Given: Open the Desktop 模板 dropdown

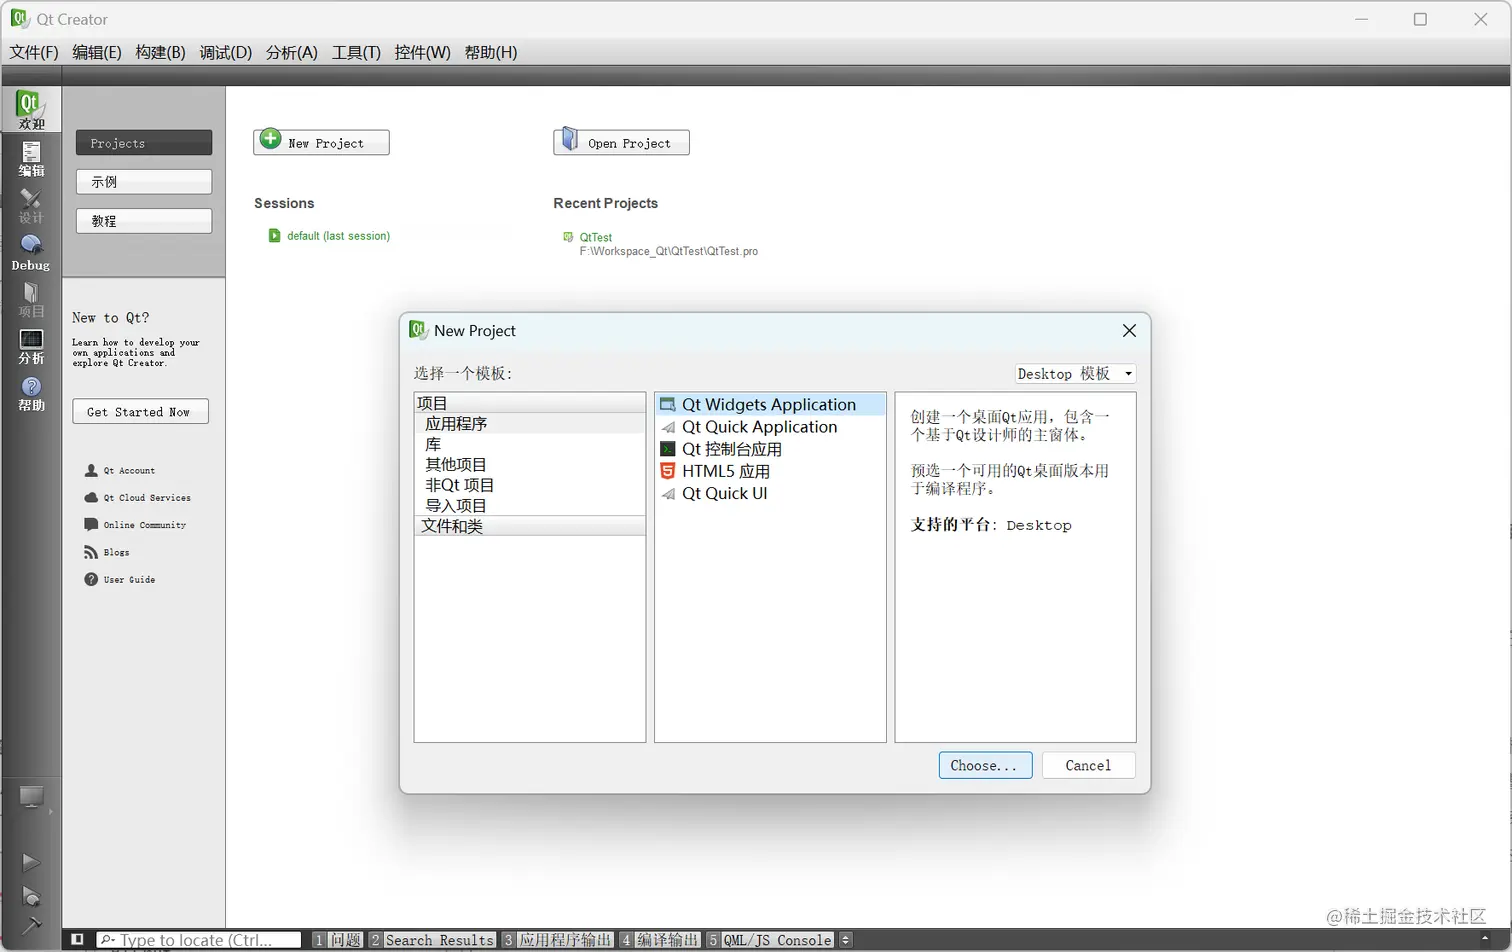Looking at the screenshot, I should coord(1075,373).
